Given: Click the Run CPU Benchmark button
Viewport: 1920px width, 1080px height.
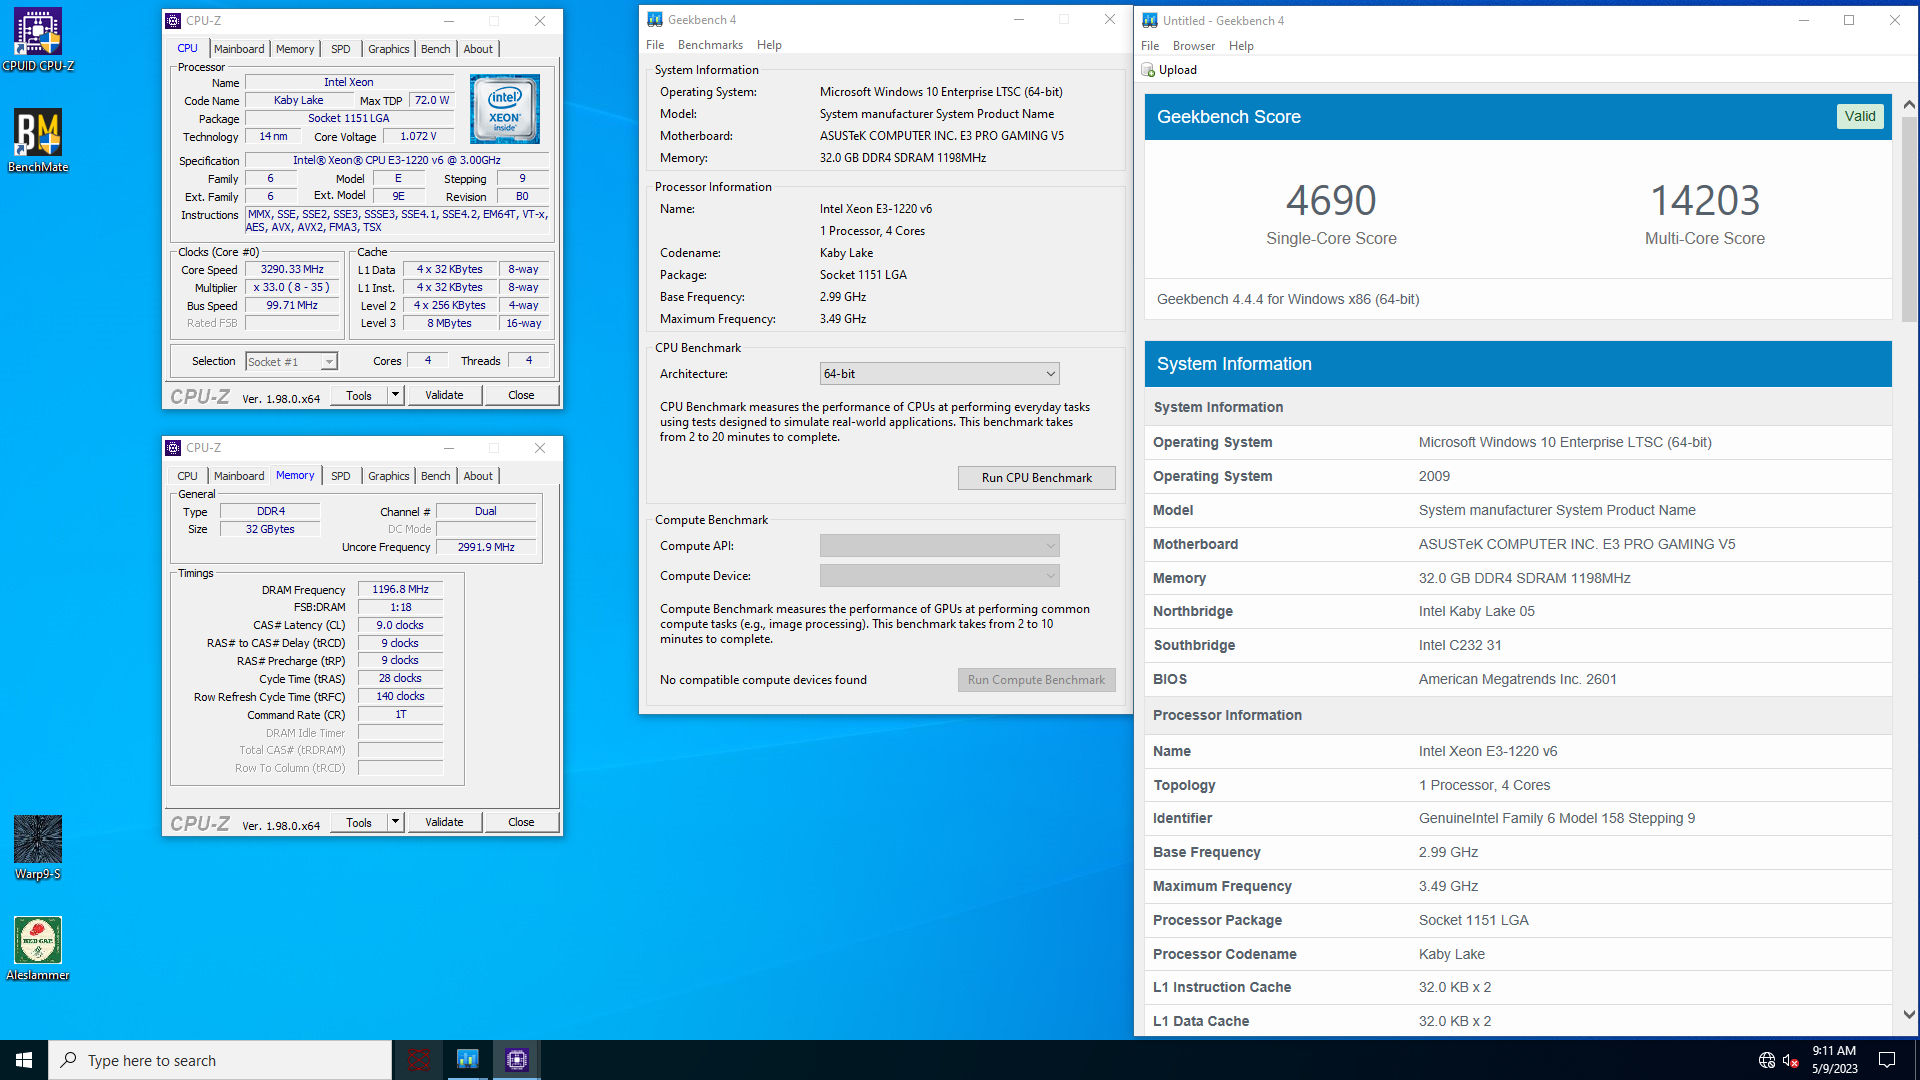Looking at the screenshot, I should click(1036, 478).
